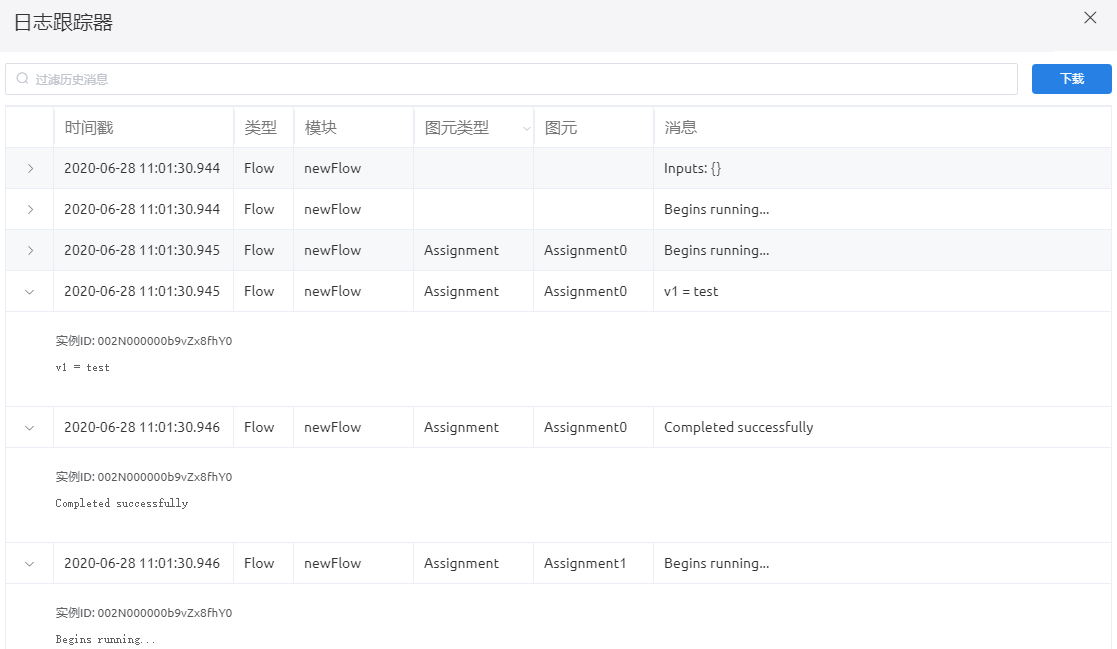Click the 日志跟踪器 dialog title

click(63, 23)
